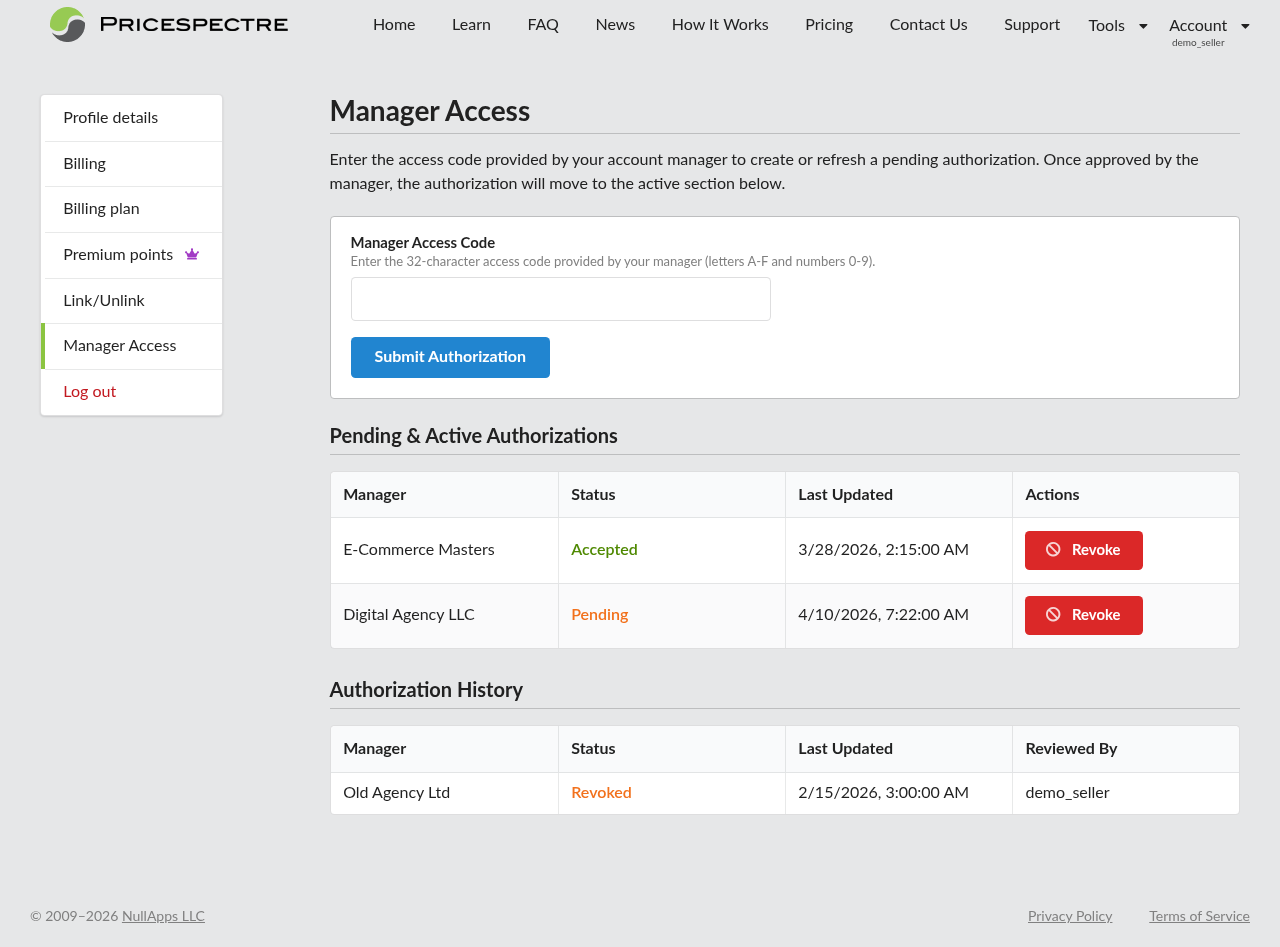Select Profile details in the sidebar
Screen dimensions: 1280x947
110,117
